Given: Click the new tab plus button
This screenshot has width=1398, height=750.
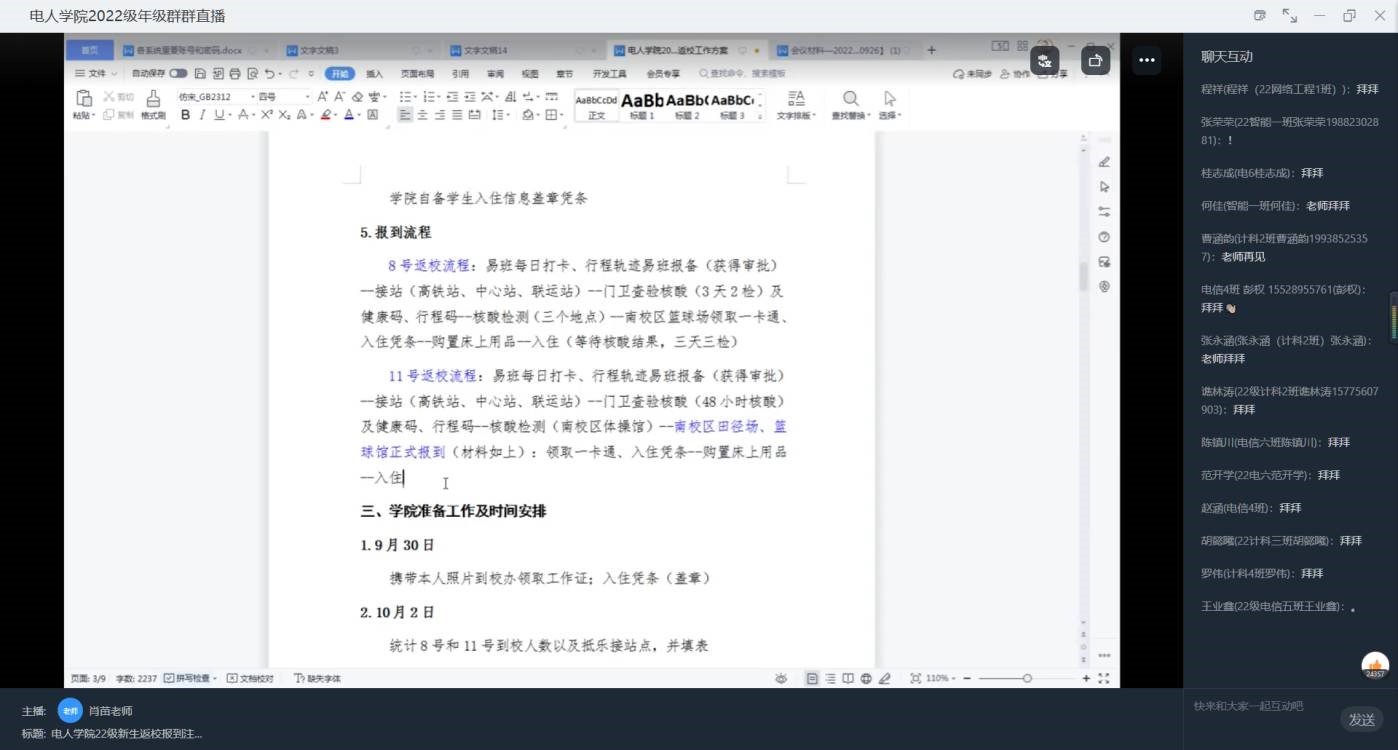Looking at the screenshot, I should (931, 50).
